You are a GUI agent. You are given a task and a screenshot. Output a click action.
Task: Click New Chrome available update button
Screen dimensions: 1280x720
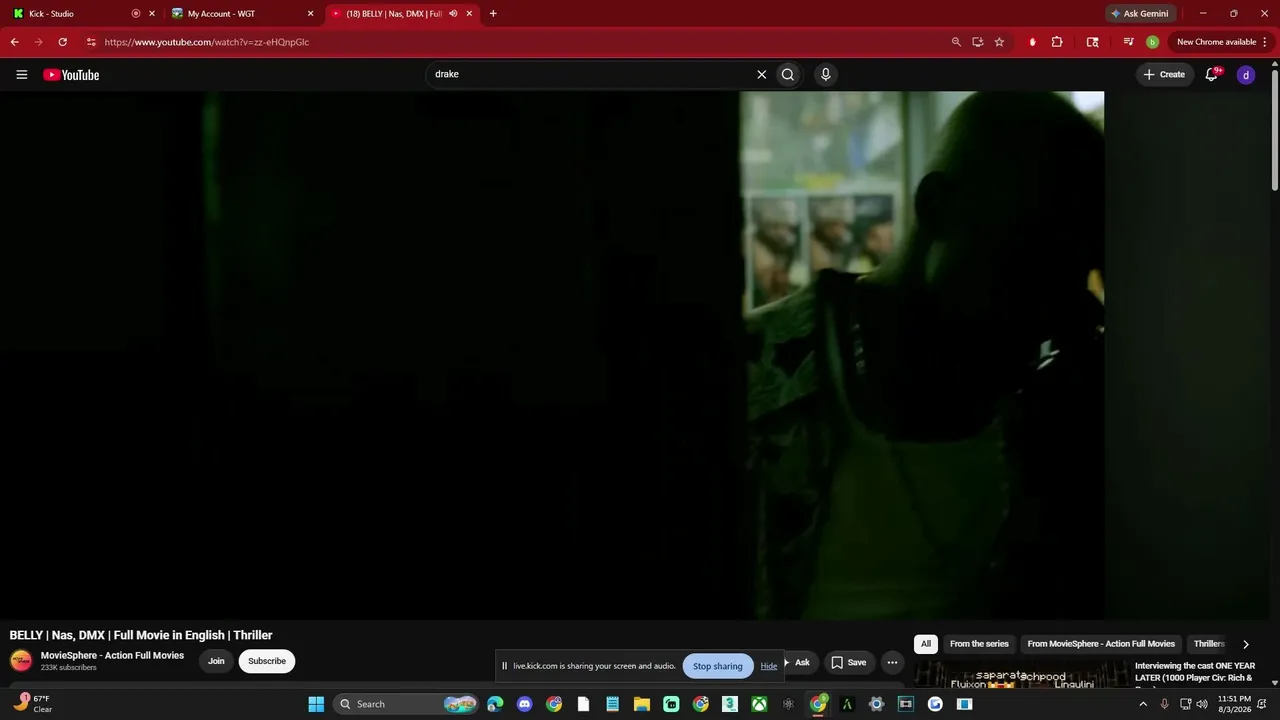(1222, 42)
